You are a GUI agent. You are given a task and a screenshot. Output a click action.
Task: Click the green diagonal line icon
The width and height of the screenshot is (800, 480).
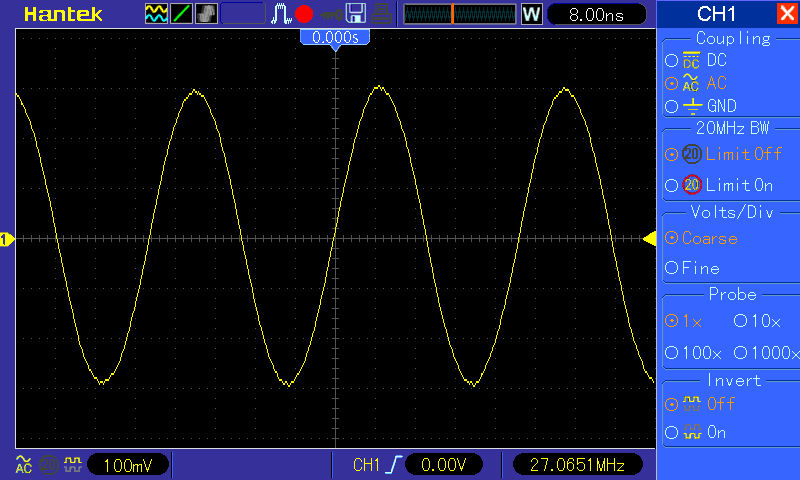[x=180, y=14]
